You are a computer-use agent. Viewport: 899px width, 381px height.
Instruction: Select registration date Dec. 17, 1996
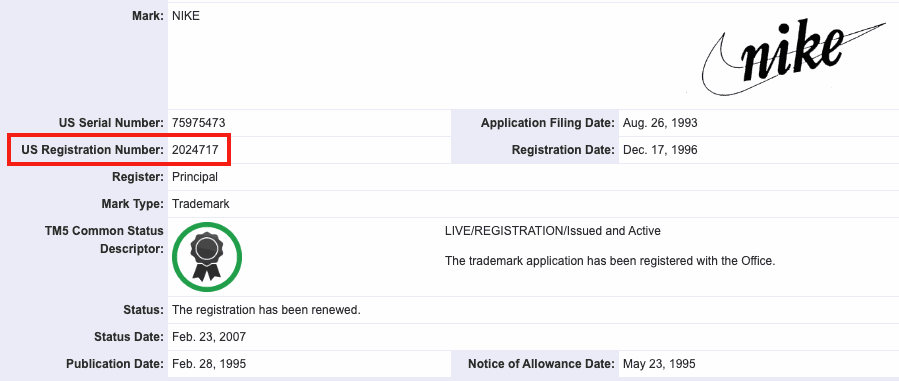coord(660,150)
